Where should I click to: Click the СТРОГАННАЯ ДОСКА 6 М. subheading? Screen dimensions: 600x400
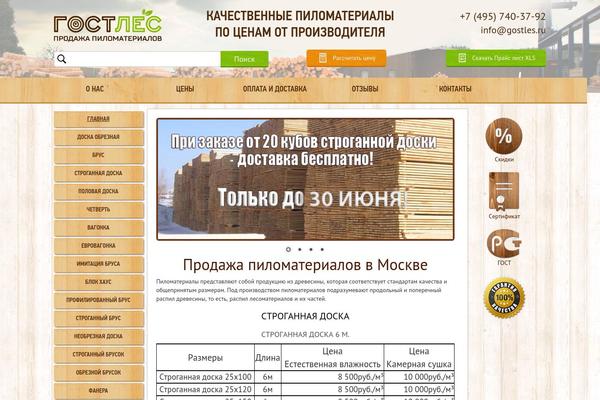305,335
